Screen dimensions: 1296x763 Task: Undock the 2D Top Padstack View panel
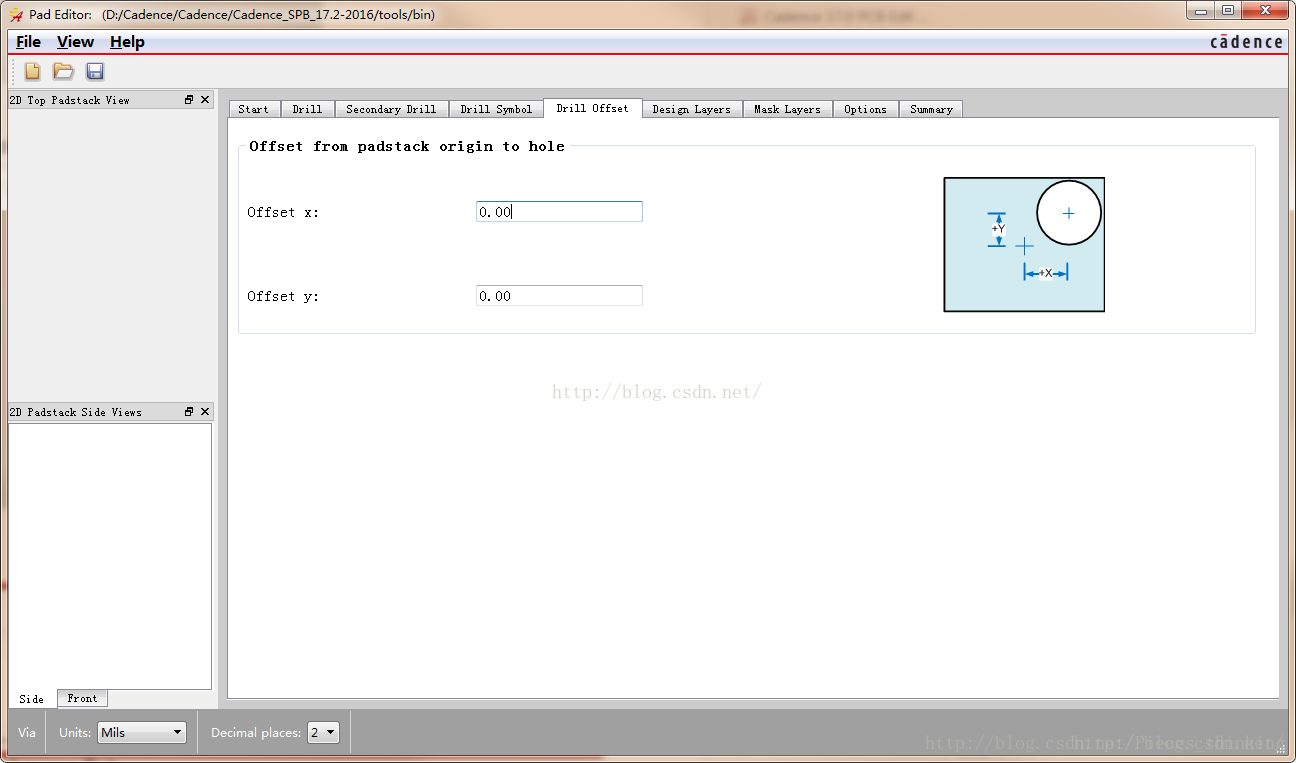[189, 100]
